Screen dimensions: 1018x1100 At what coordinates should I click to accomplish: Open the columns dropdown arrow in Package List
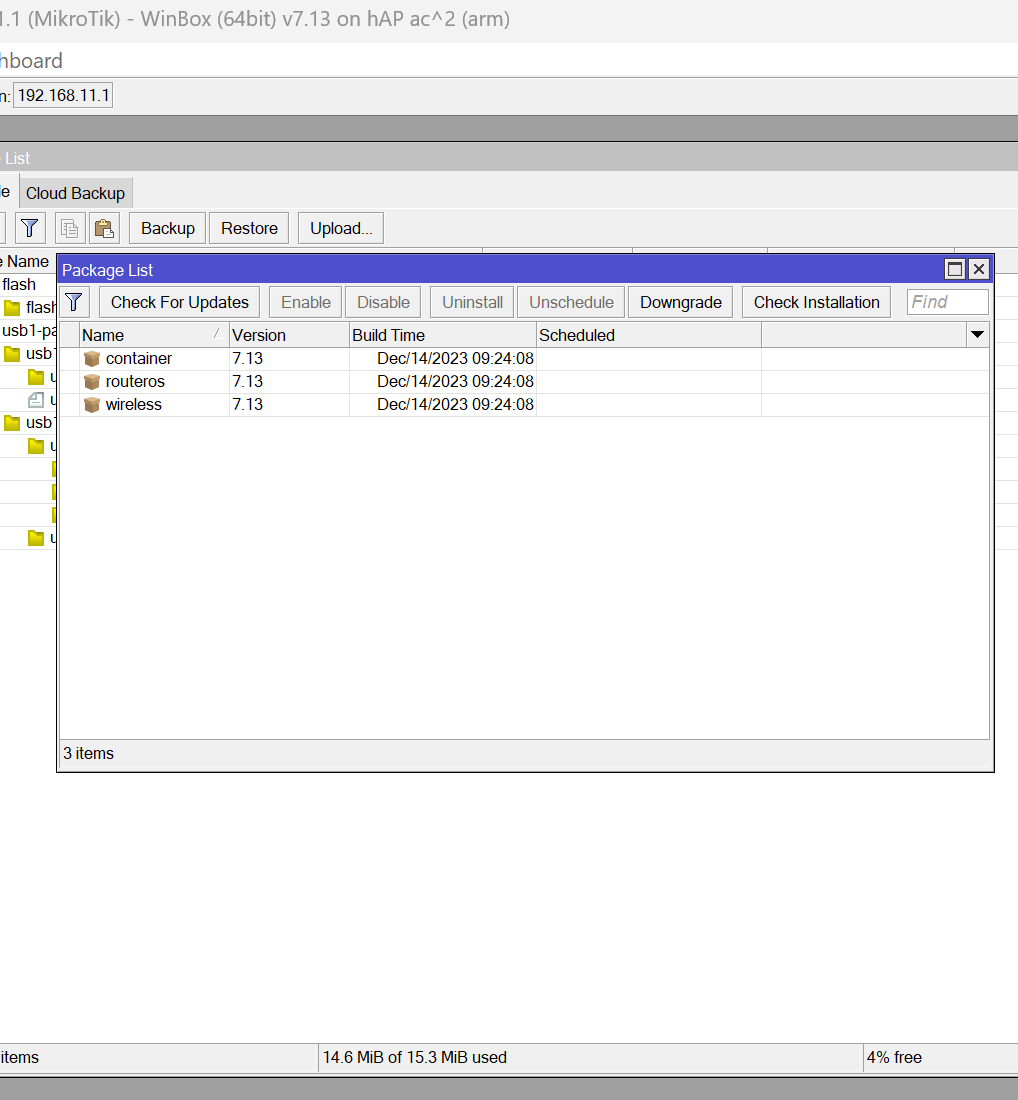(x=977, y=335)
